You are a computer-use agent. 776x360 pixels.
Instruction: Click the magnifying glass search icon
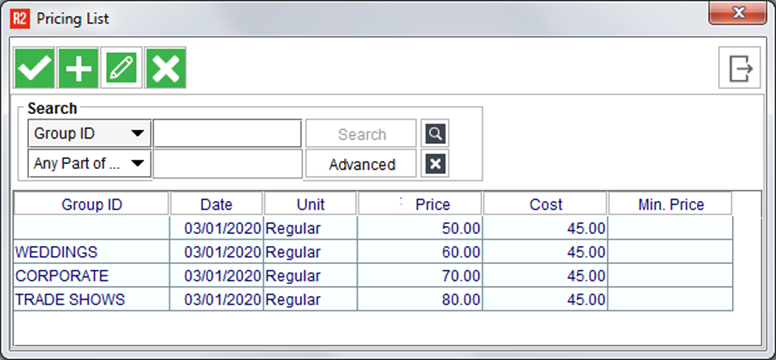coord(435,134)
